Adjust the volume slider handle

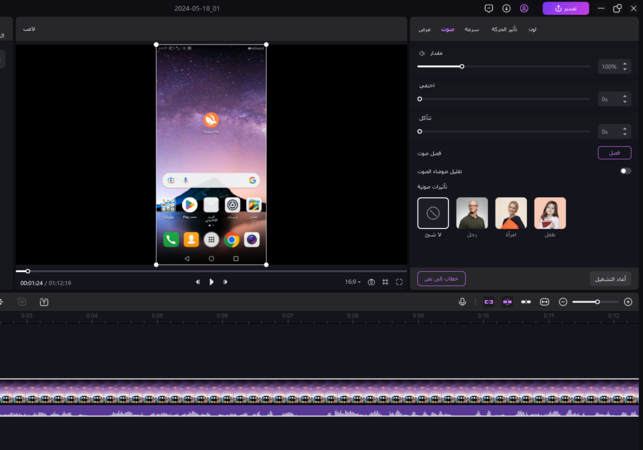click(x=462, y=66)
